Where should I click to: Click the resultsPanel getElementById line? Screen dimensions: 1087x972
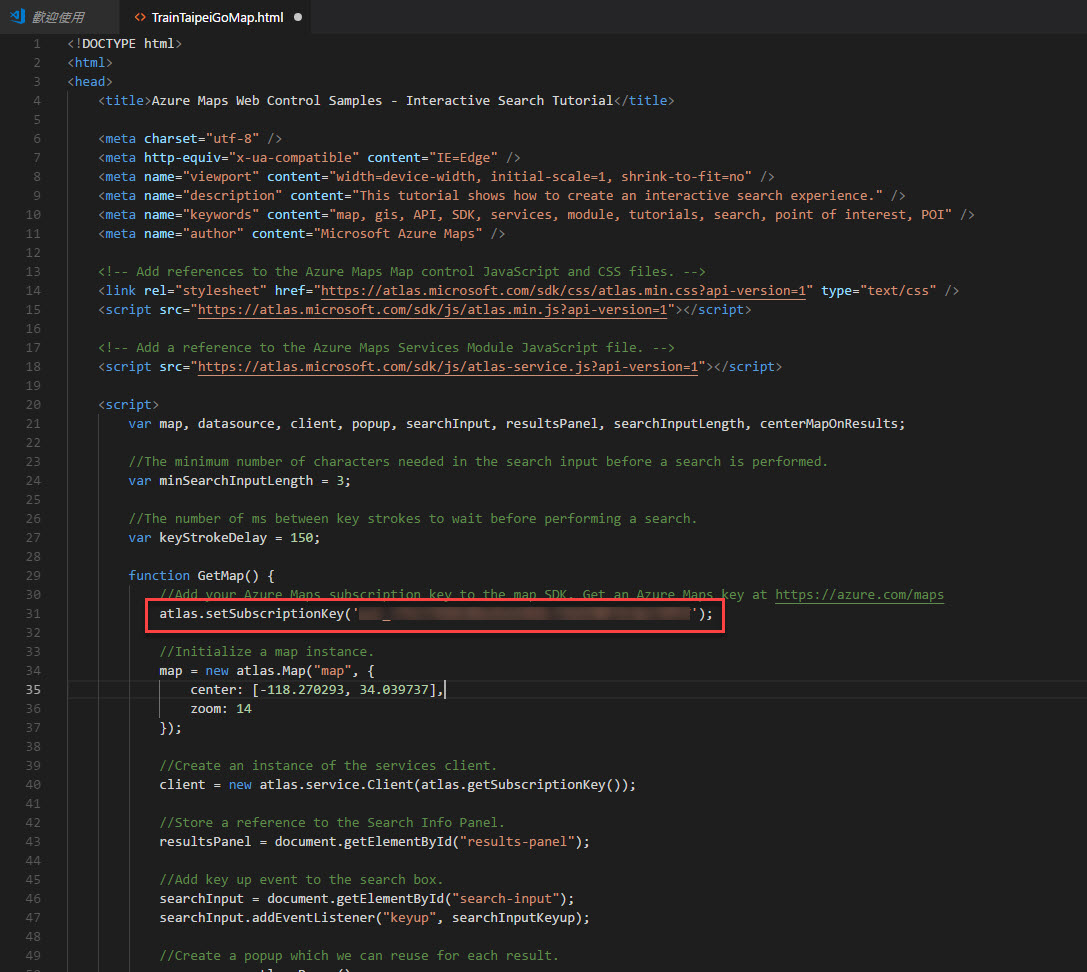(374, 842)
